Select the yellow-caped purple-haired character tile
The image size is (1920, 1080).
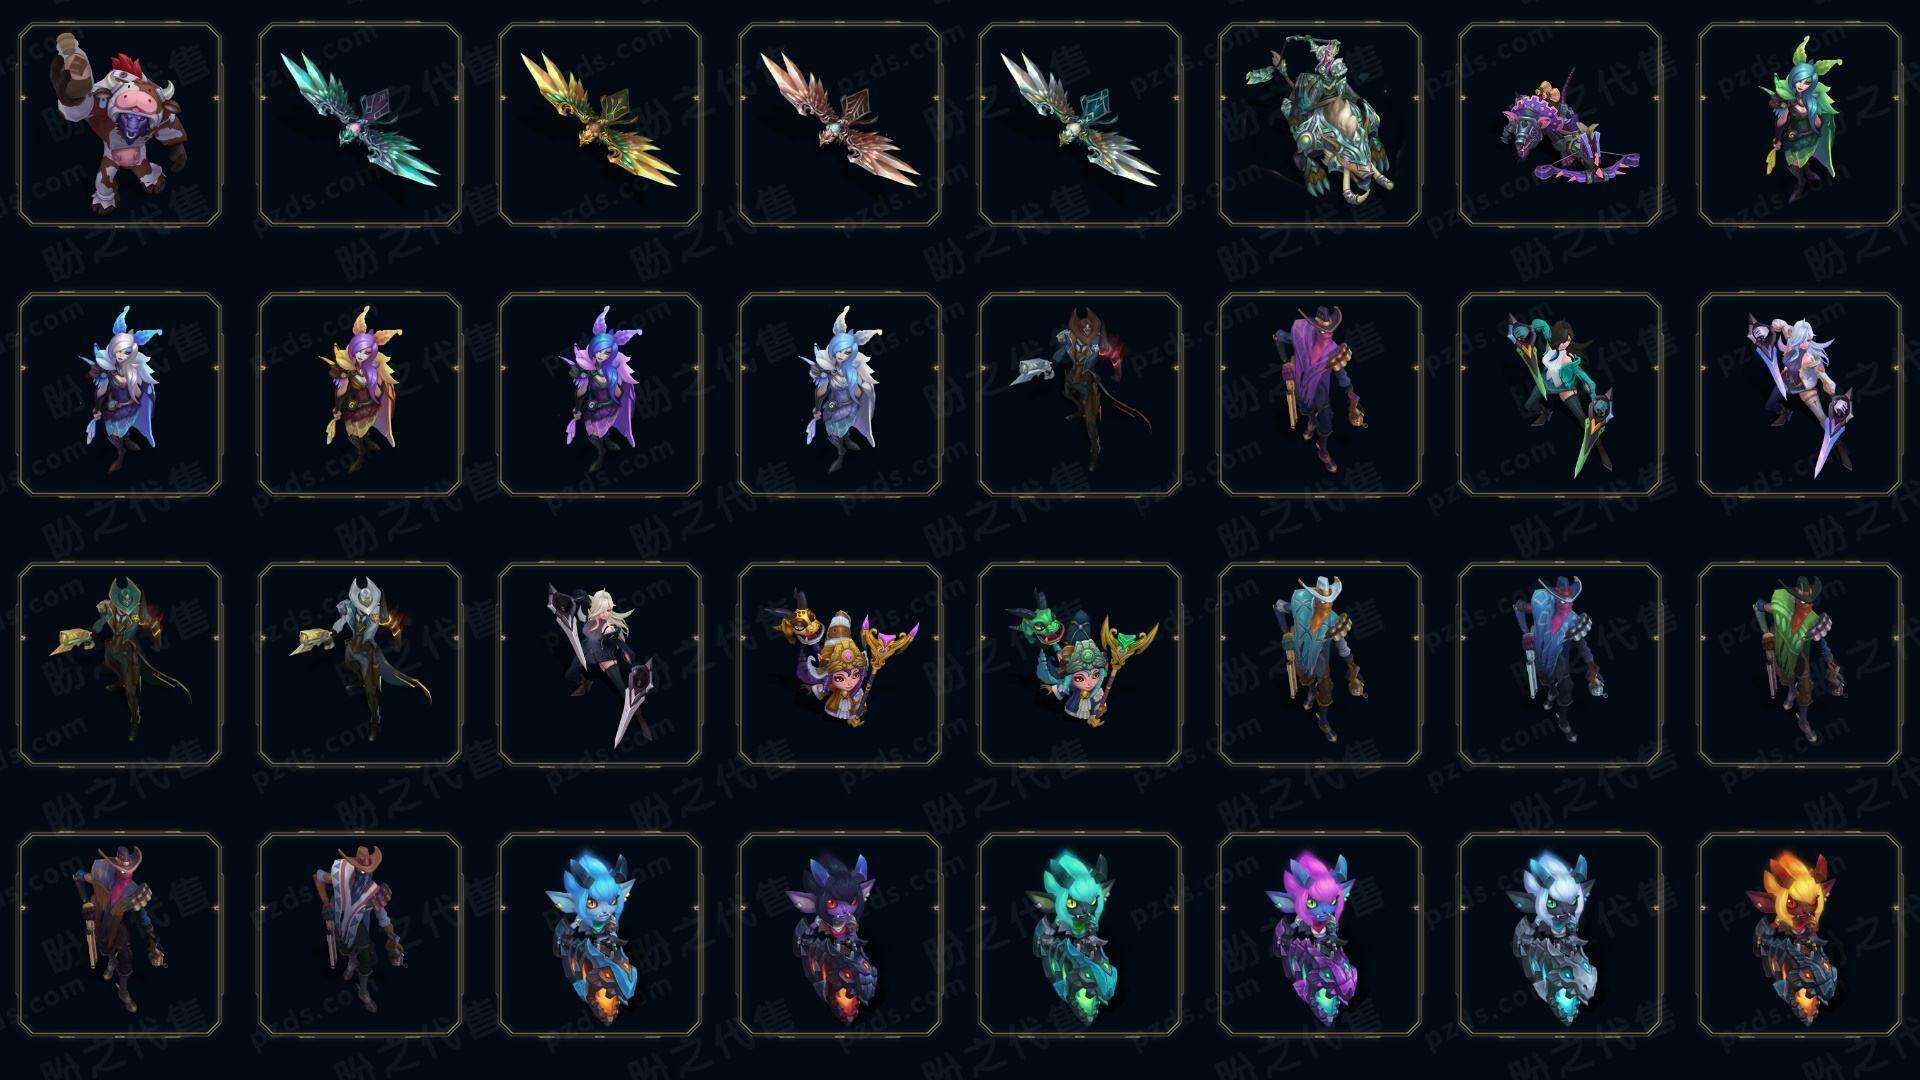(x=360, y=394)
